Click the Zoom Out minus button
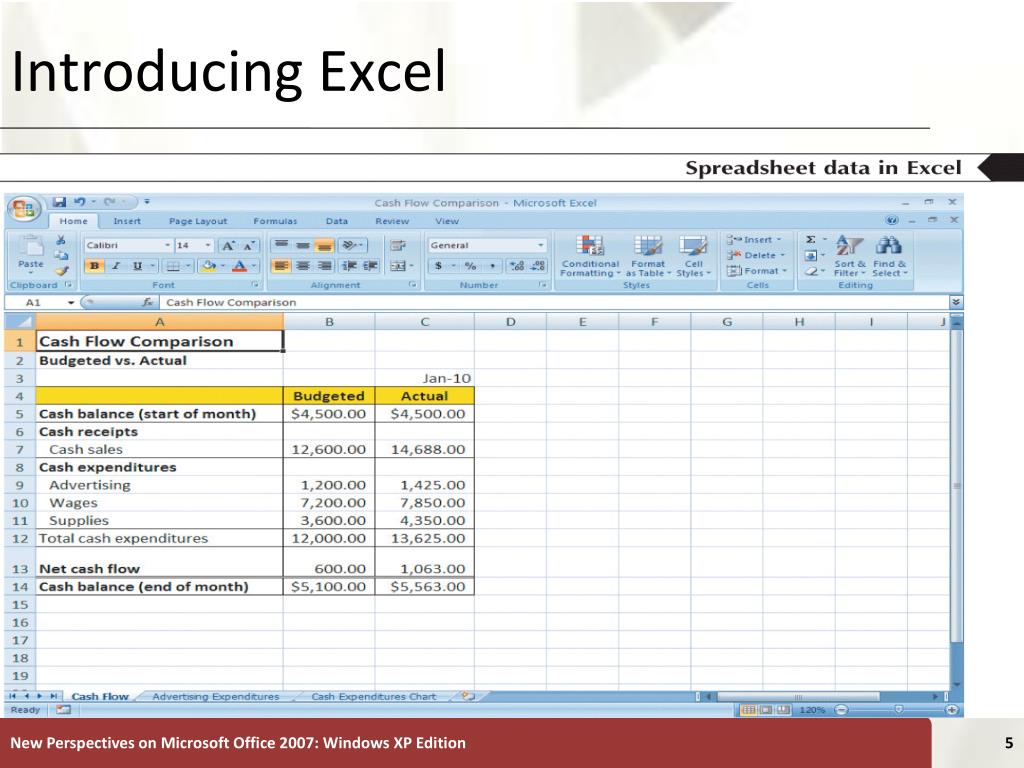The height and width of the screenshot is (768, 1024). coord(841,710)
